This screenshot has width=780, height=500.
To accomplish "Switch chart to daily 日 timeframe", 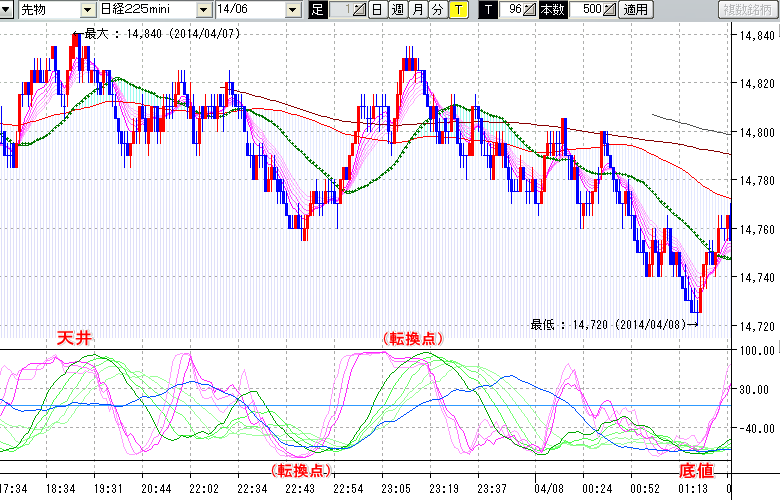I will 377,10.
